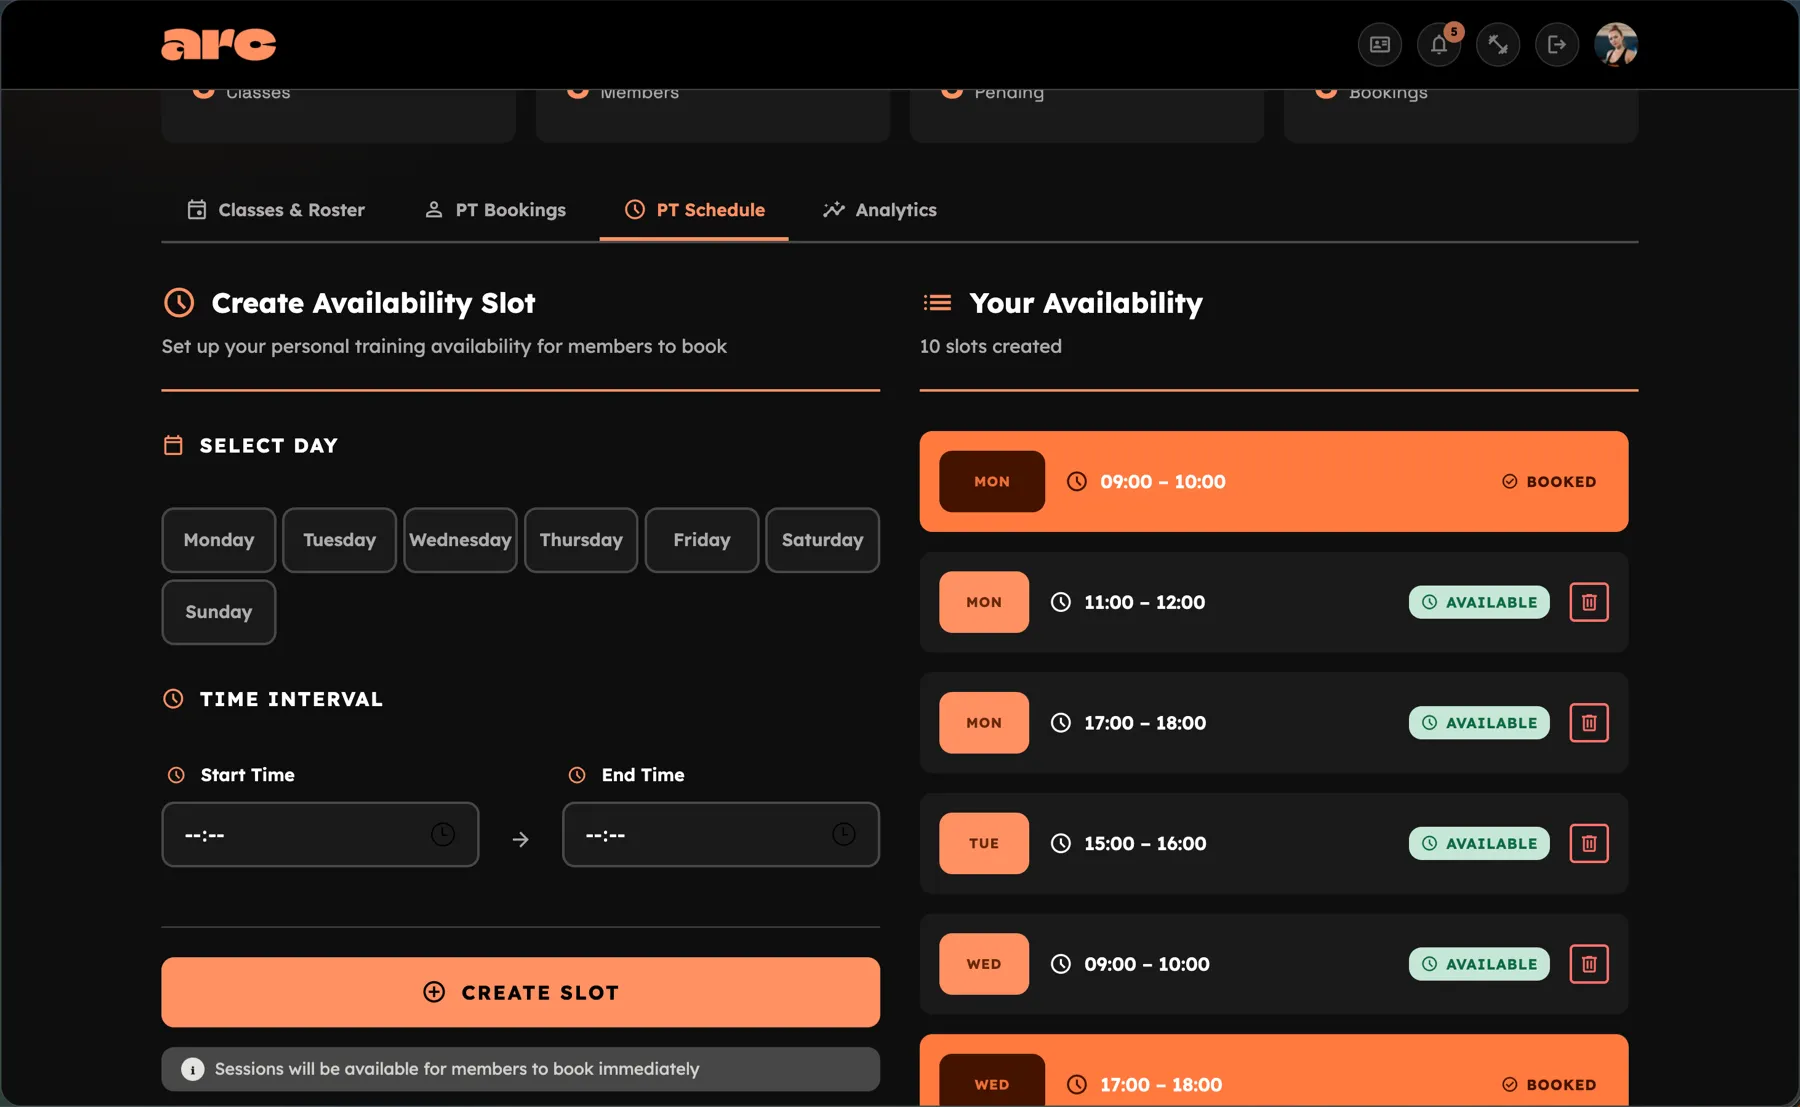Click the calendar icon beside Select Day
The image size is (1800, 1107).
tap(173, 445)
